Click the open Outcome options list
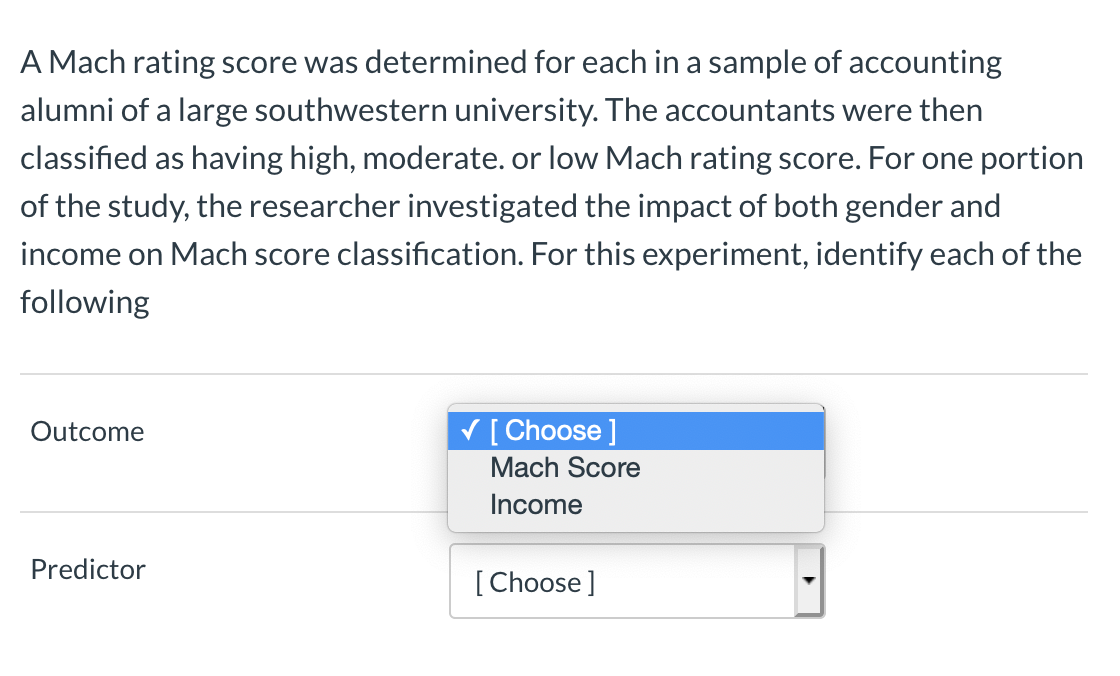The image size is (1120, 676). click(x=636, y=467)
